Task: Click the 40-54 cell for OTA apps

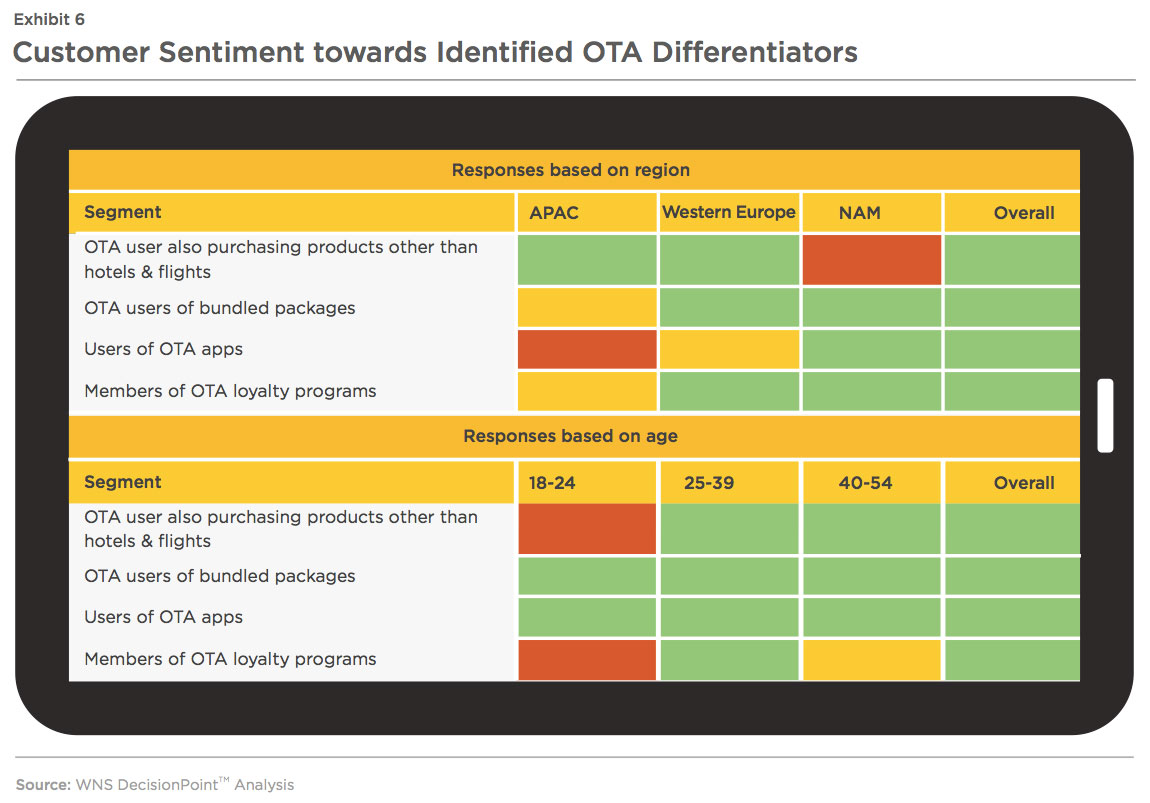Action: [x=871, y=617]
